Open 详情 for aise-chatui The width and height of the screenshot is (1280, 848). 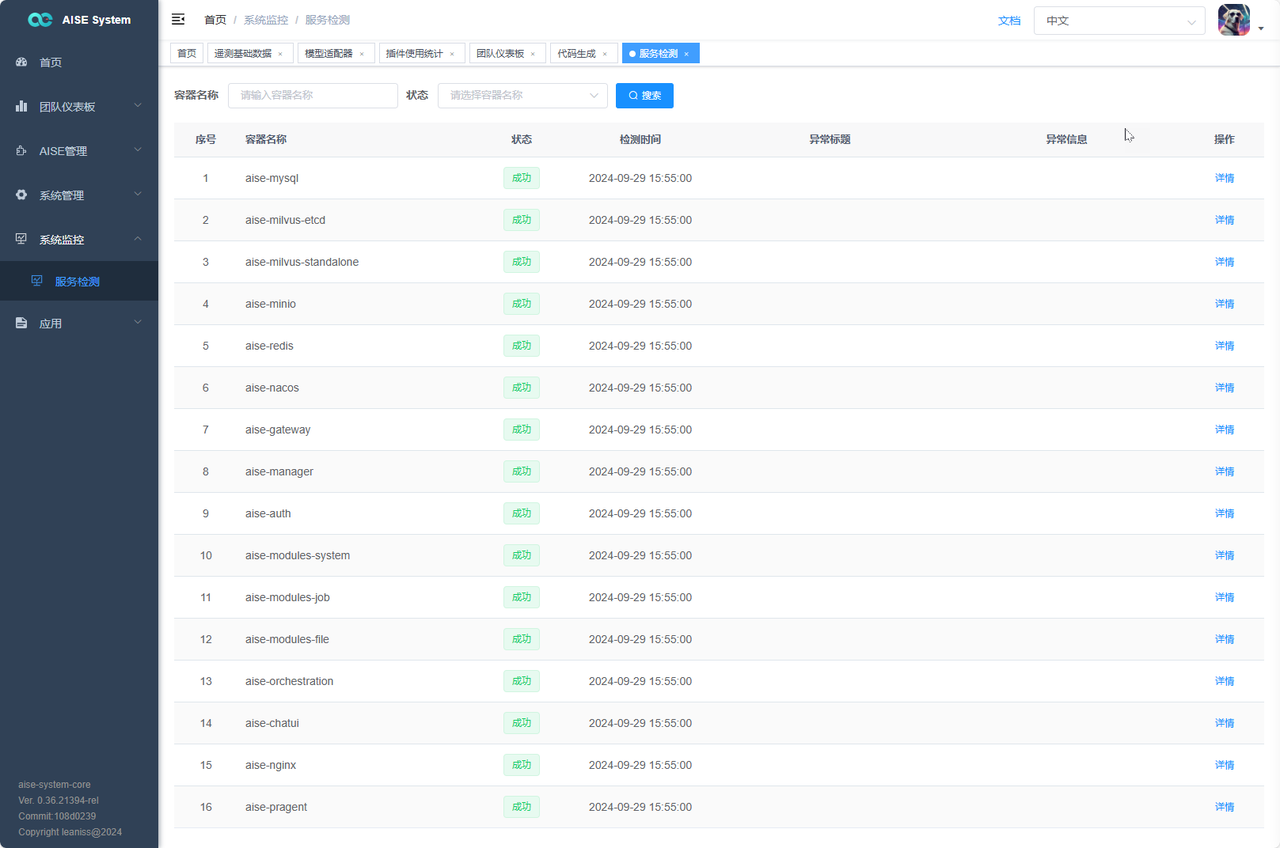point(1224,724)
